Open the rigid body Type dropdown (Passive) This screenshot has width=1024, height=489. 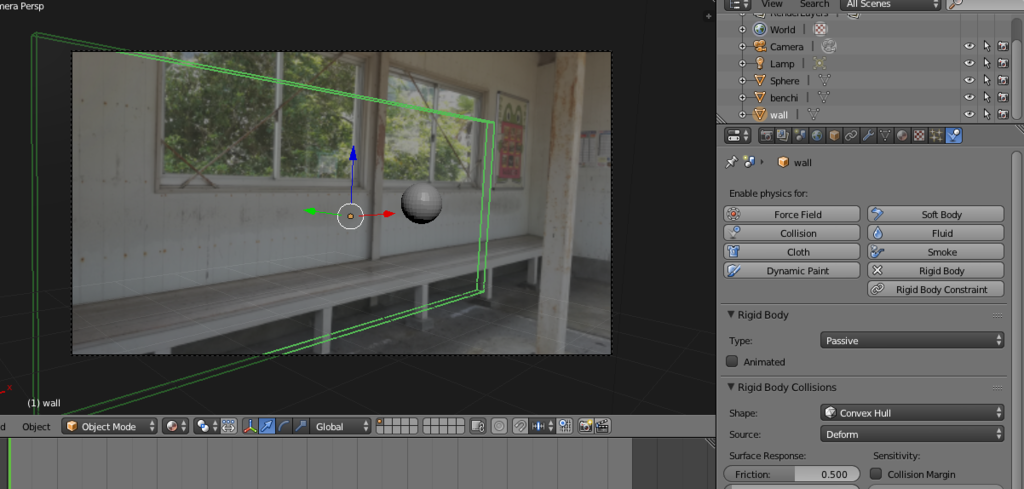912,340
